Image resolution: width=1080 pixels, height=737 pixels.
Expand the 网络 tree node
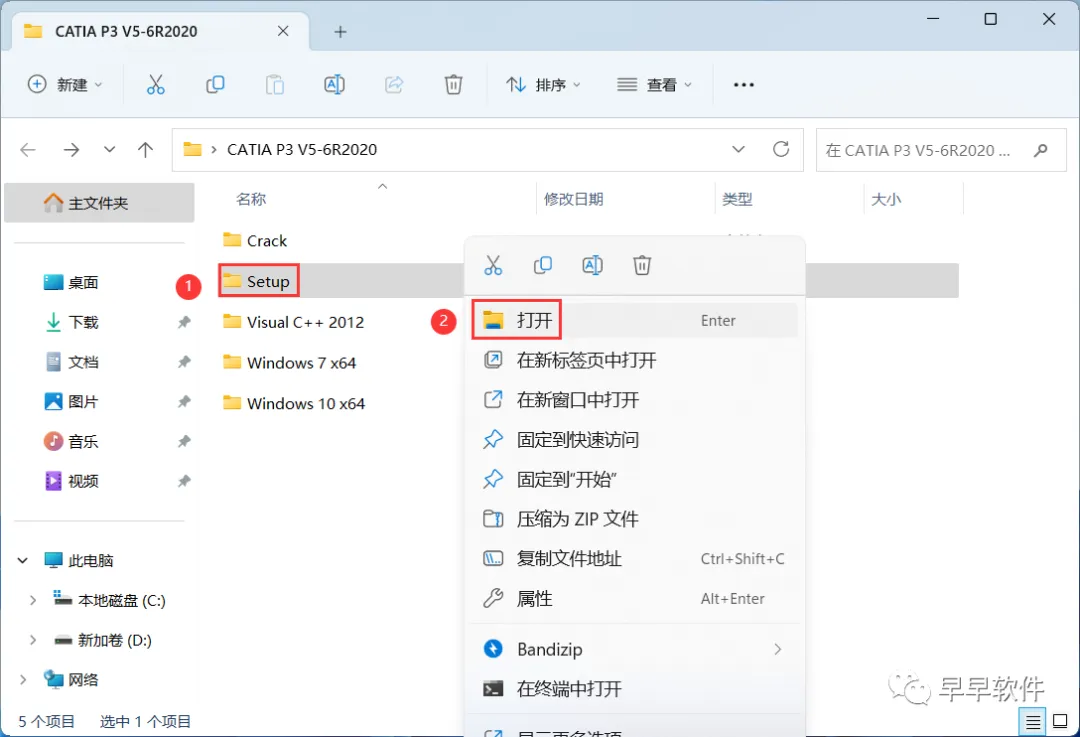pyautogui.click(x=23, y=680)
